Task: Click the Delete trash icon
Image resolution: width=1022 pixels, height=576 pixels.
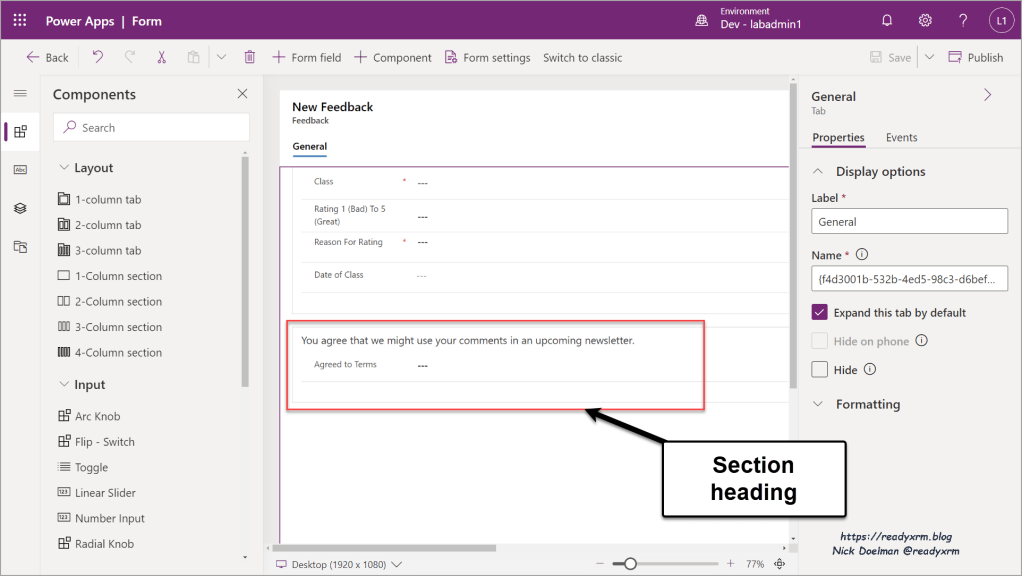Action: click(250, 57)
